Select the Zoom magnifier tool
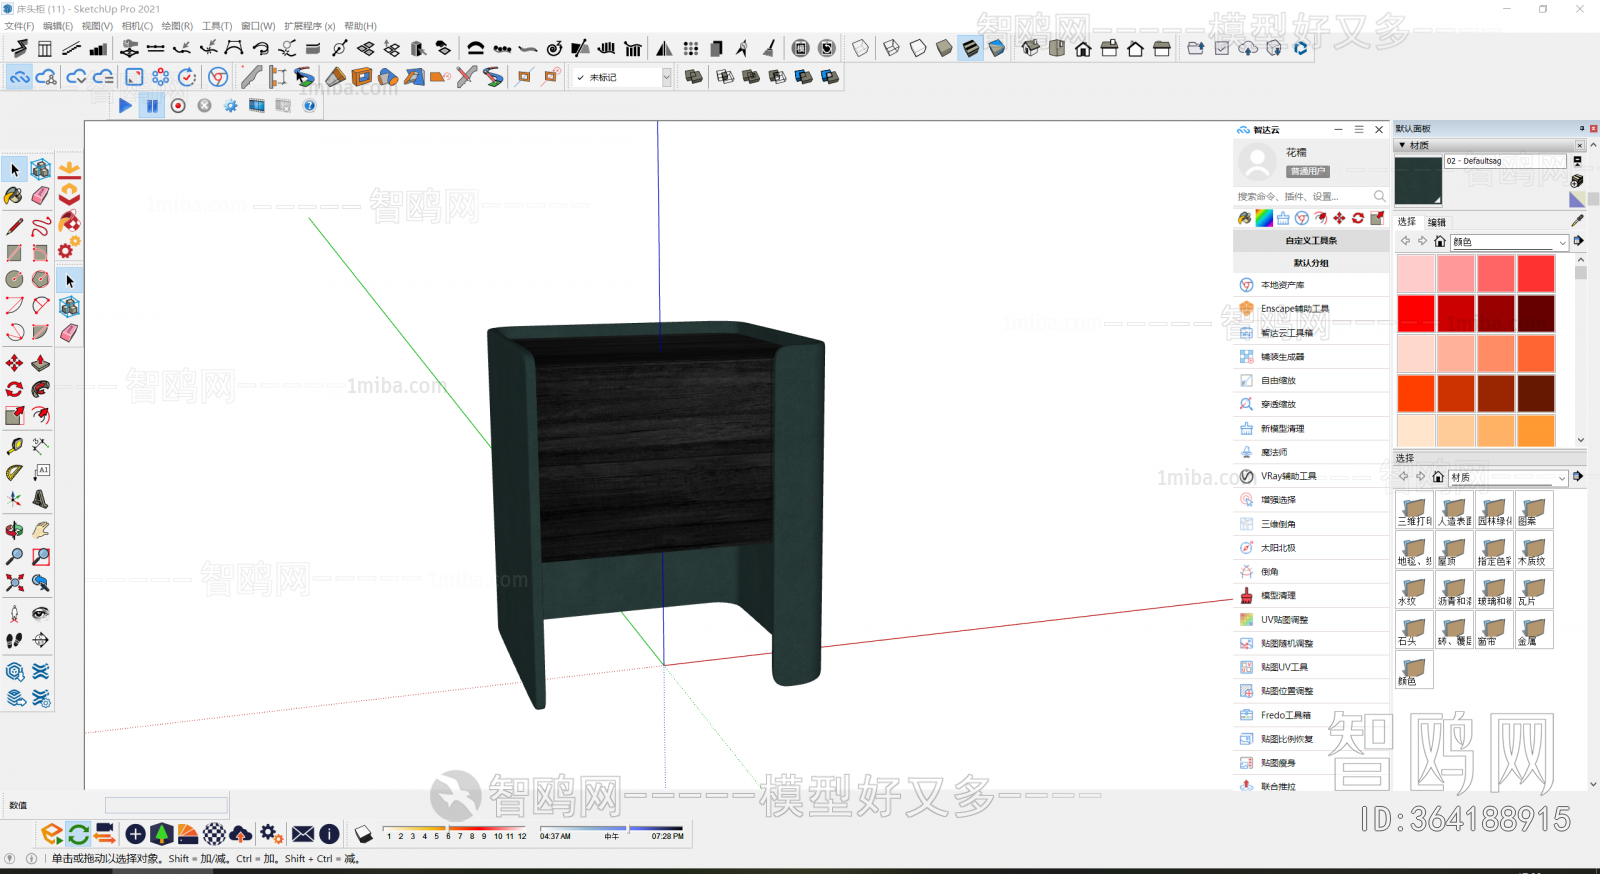 14,556
